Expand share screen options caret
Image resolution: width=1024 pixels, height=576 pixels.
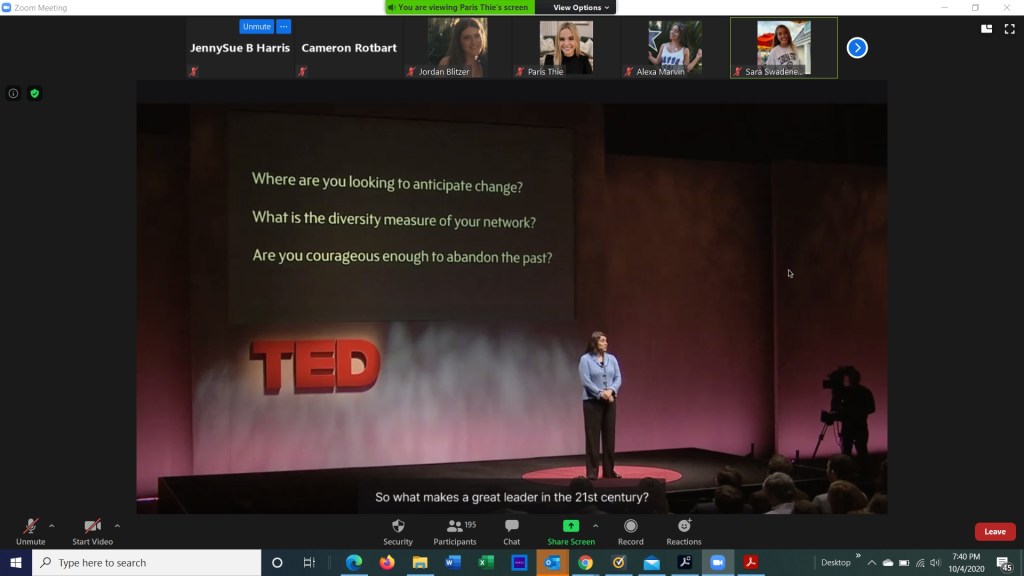[x=596, y=526]
